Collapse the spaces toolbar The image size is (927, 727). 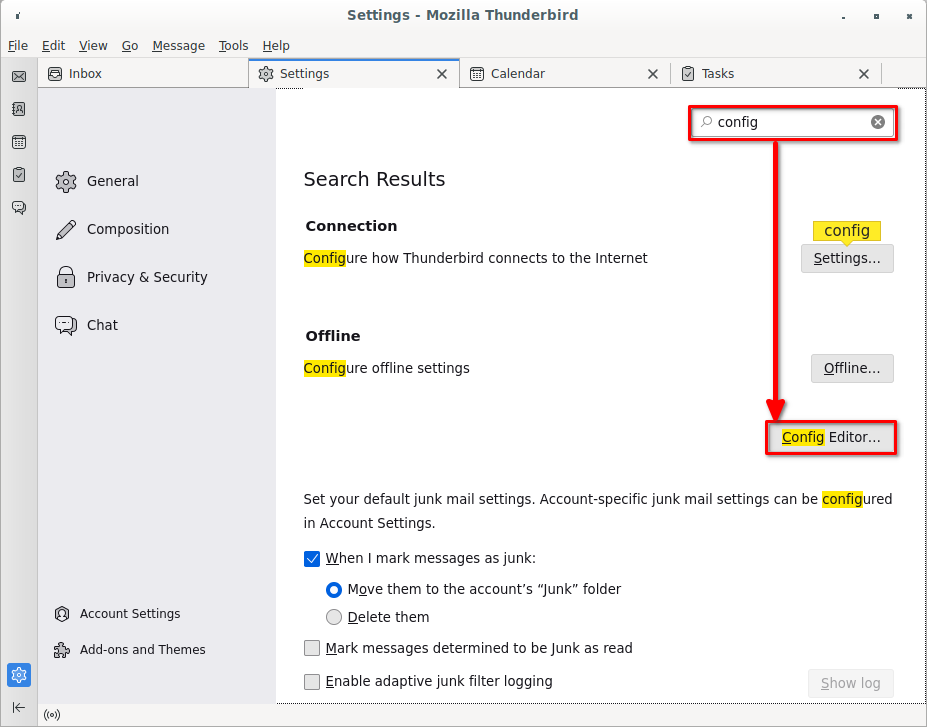18,707
